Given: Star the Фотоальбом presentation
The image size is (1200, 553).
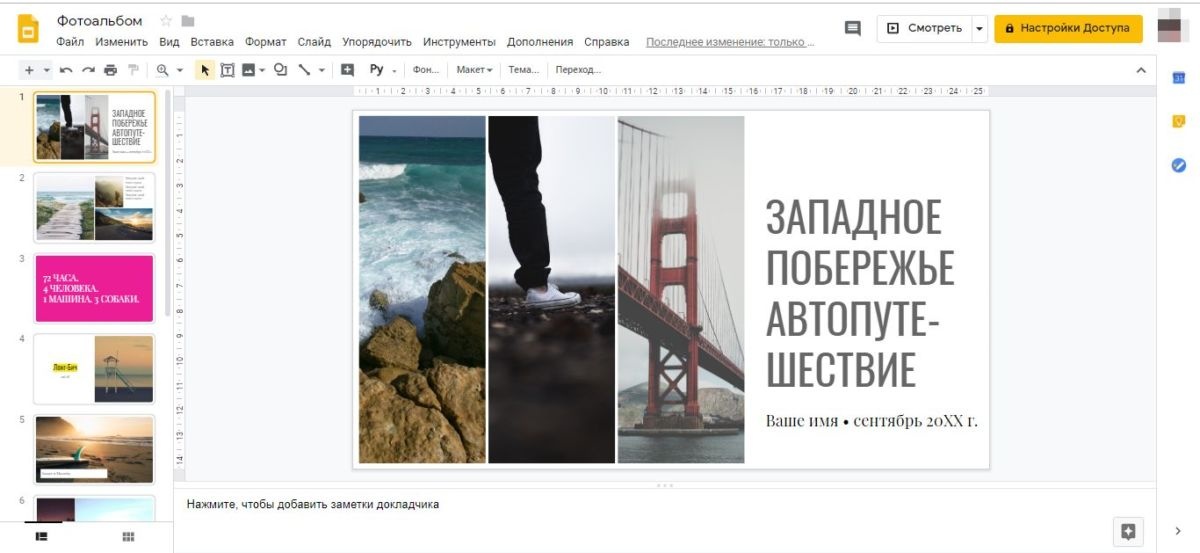Looking at the screenshot, I should [x=166, y=21].
